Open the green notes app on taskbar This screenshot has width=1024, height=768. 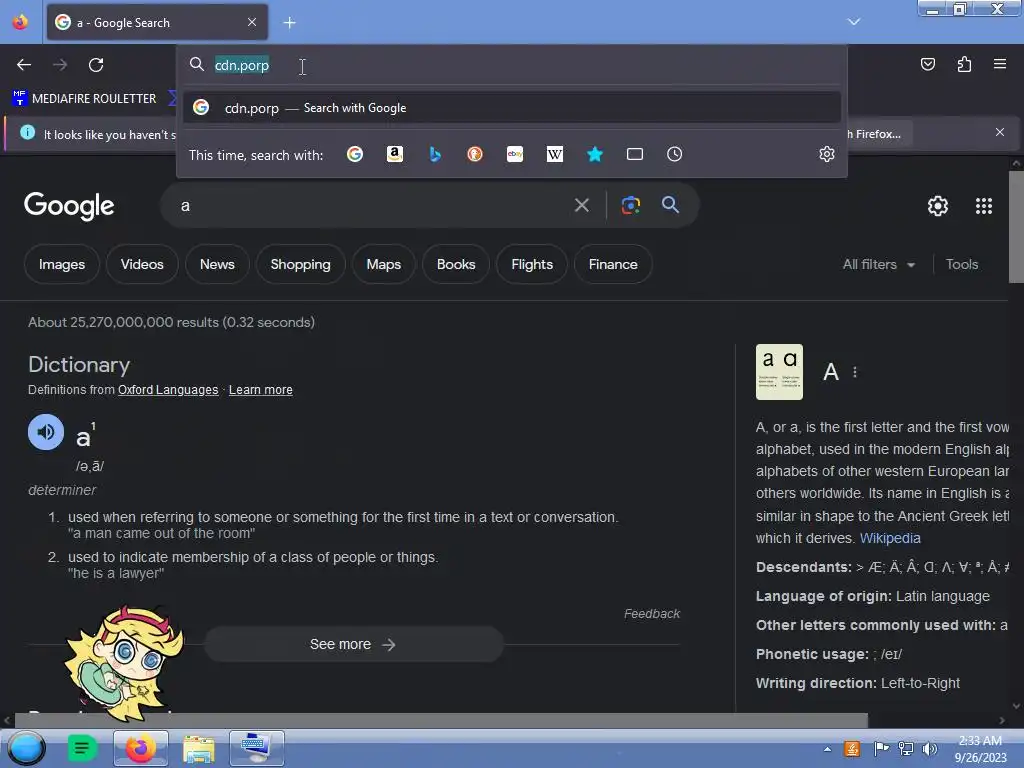point(82,748)
